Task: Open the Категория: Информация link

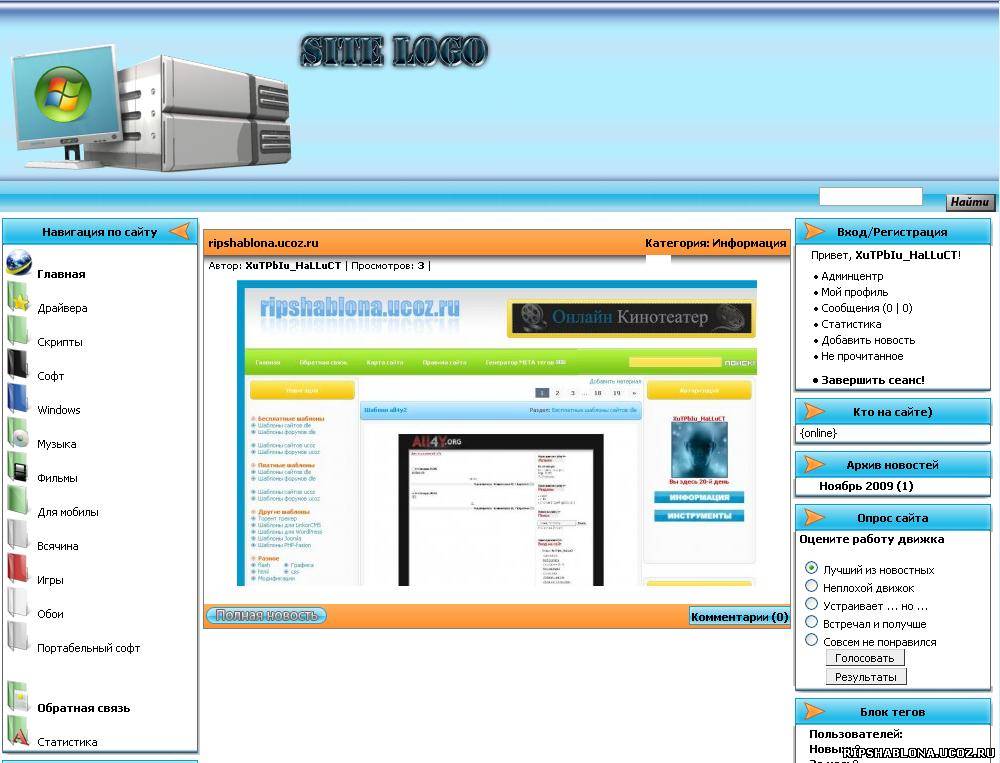Action: tap(716, 243)
